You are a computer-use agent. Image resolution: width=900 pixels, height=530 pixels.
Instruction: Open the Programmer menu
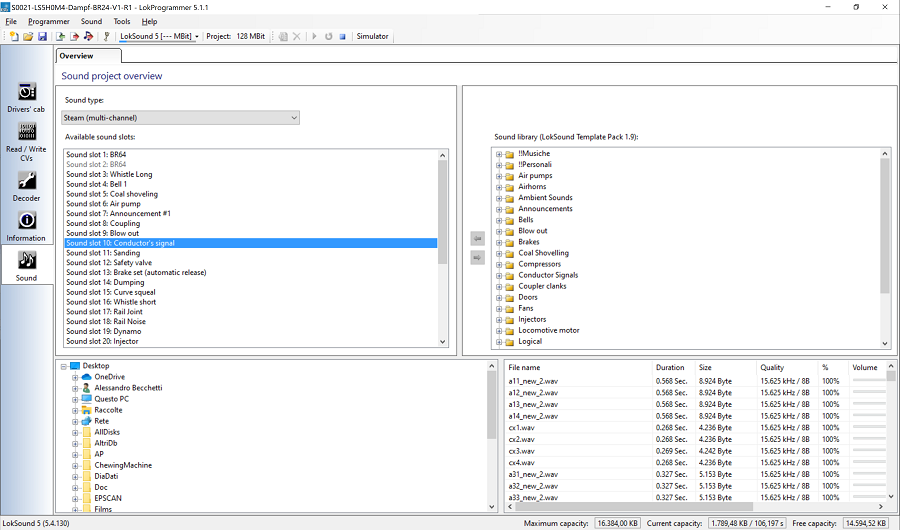pos(48,21)
